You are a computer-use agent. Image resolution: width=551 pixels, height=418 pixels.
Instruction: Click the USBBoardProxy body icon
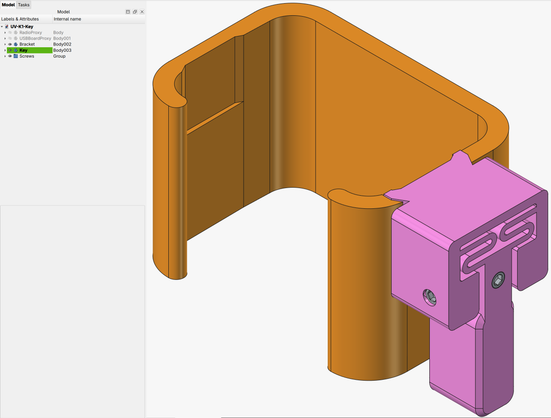15,38
